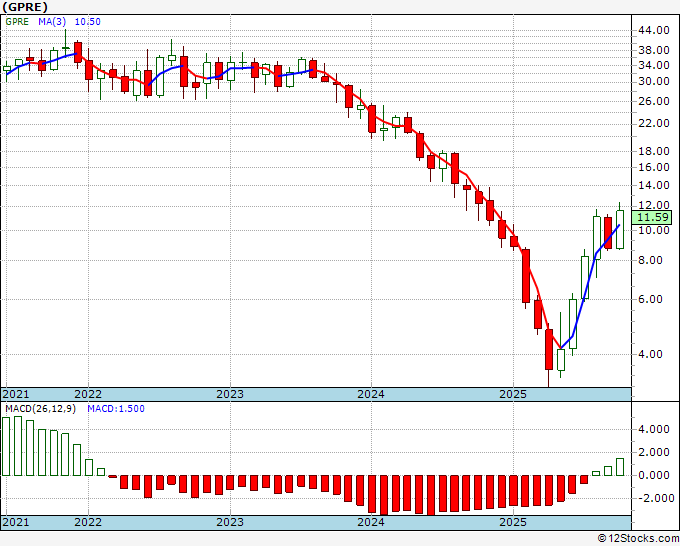Click the 22.00 price axis label
The image size is (680, 546).
pyautogui.click(x=654, y=124)
